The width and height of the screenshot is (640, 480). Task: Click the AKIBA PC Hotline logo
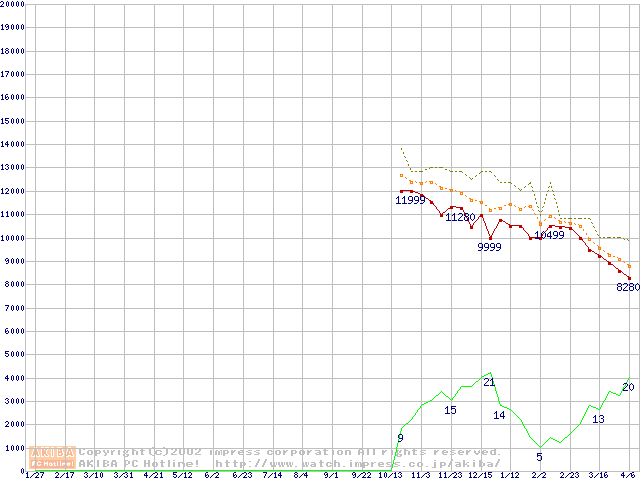pos(53,458)
